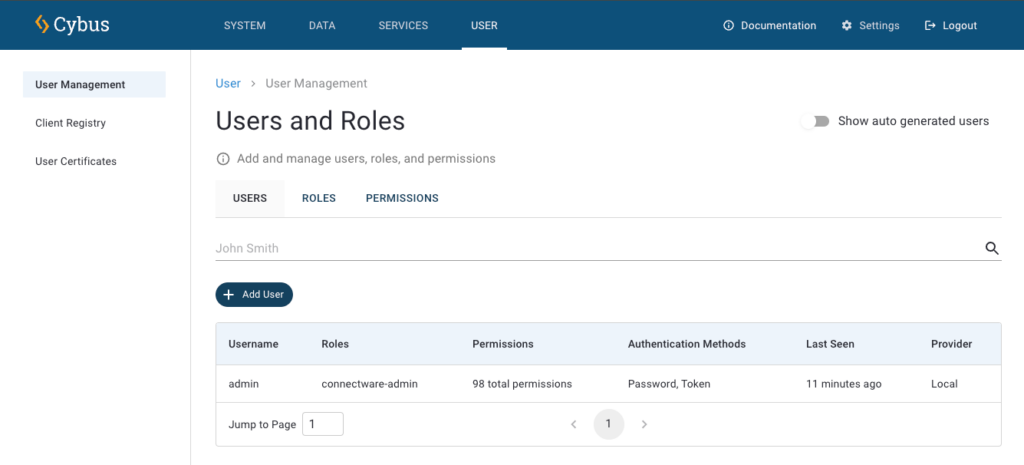Click the 11 minutes ago cell
Image resolution: width=1024 pixels, height=465 pixels.
pyautogui.click(x=844, y=384)
